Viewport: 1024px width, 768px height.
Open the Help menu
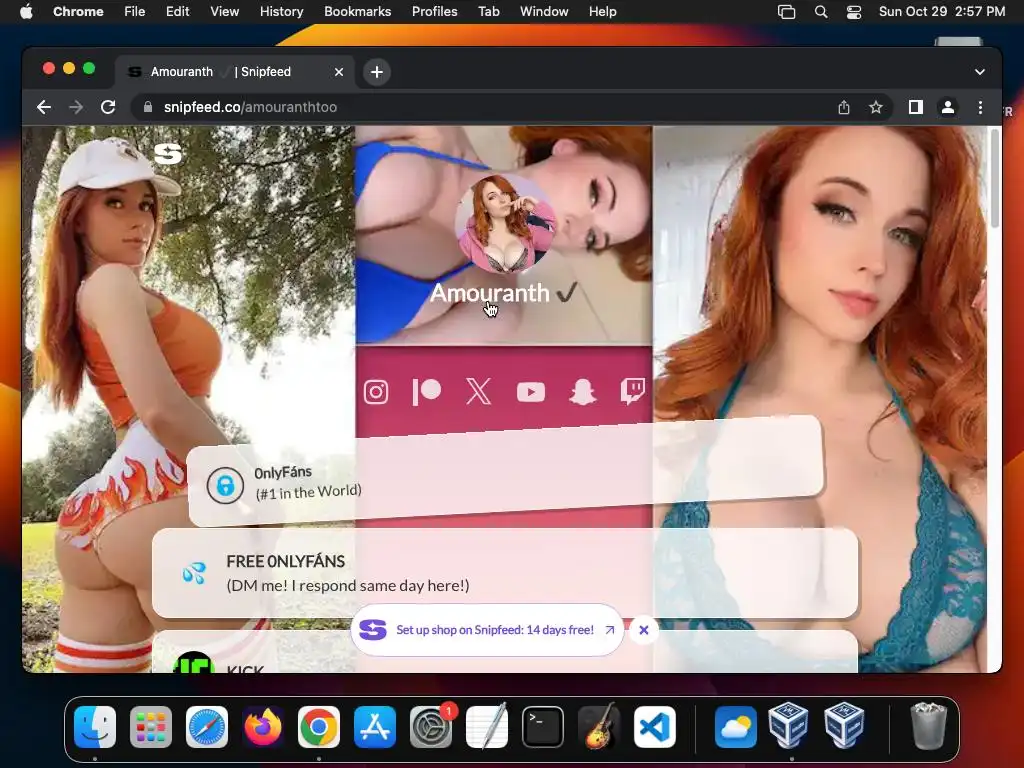[x=602, y=12]
